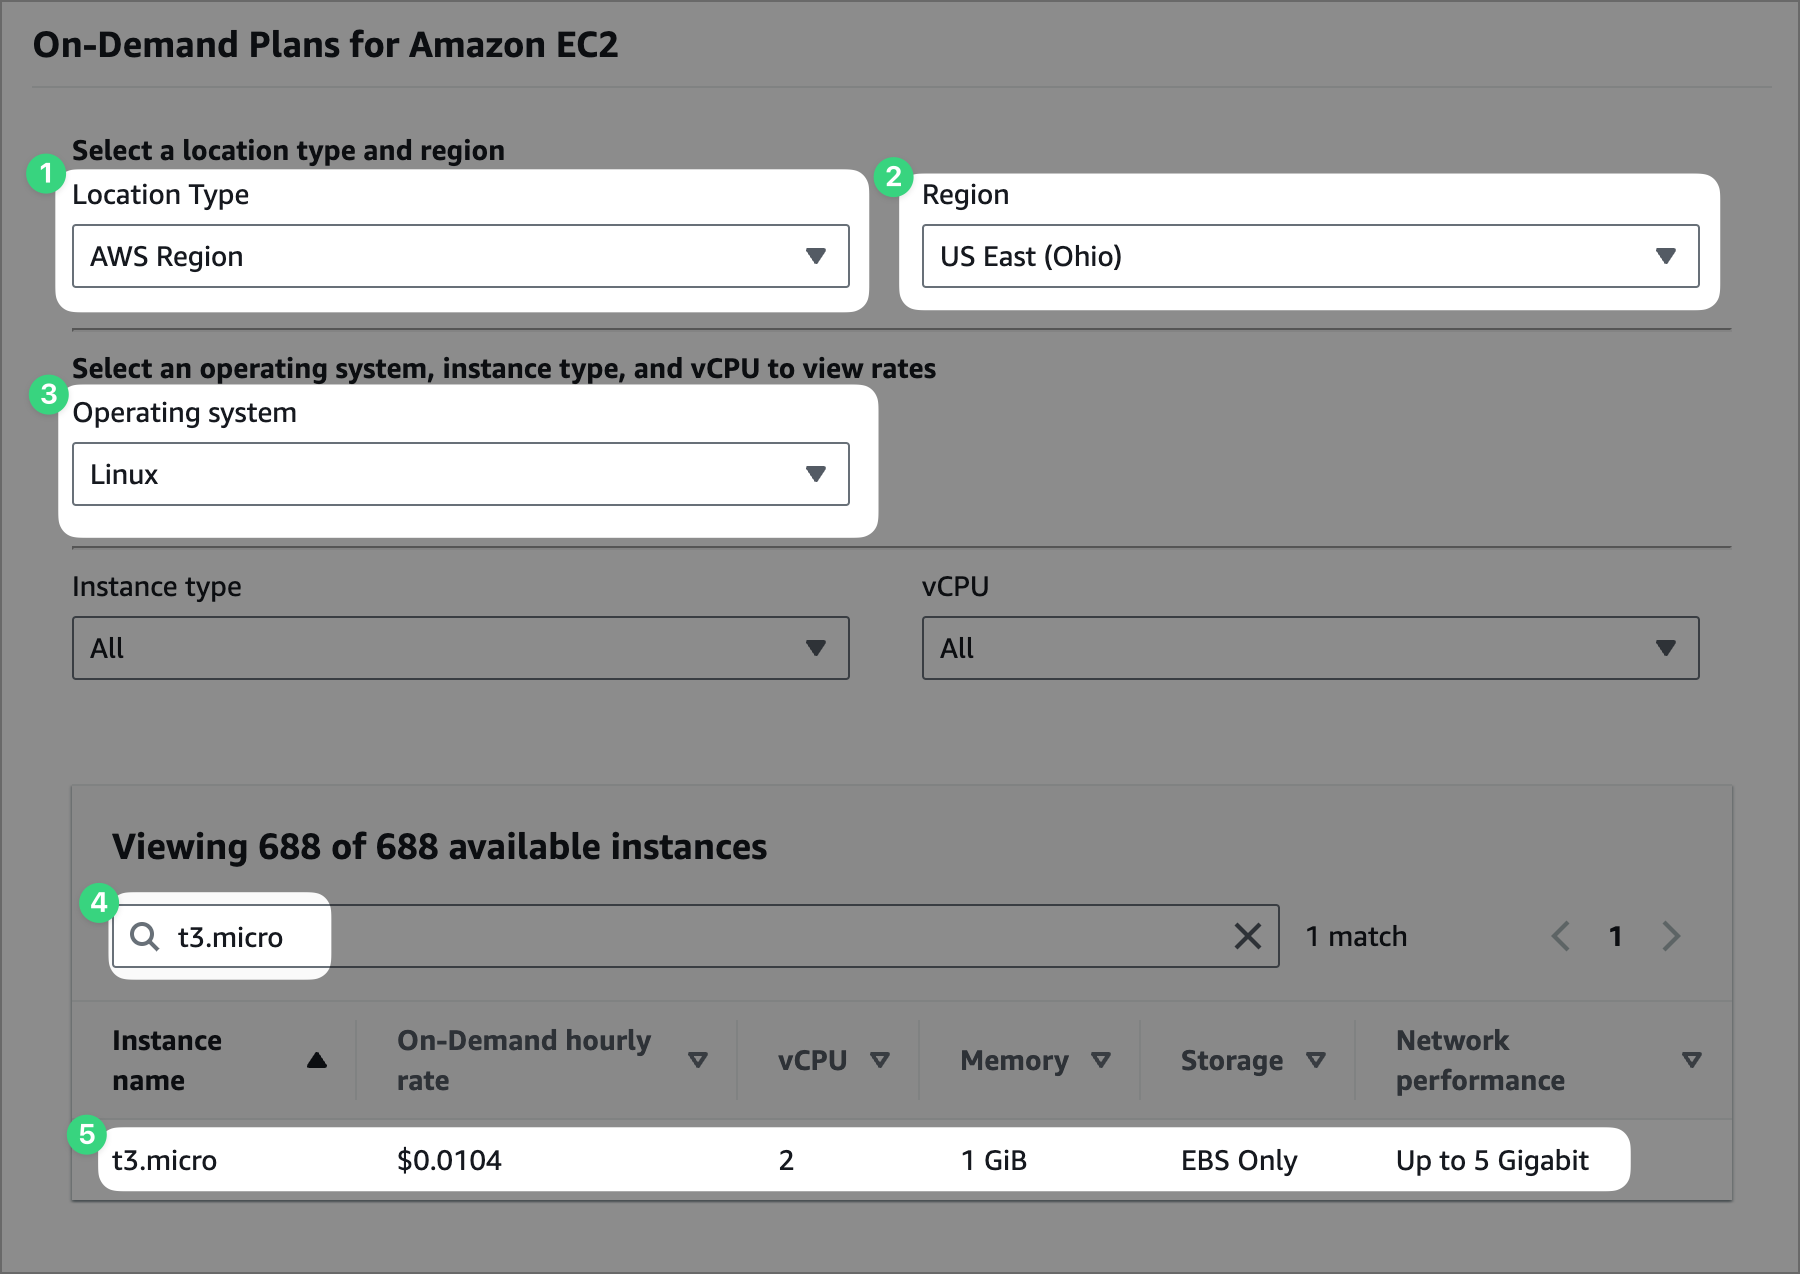1800x1274 pixels.
Task: Sort by Storage column arrow
Action: point(1316,1060)
